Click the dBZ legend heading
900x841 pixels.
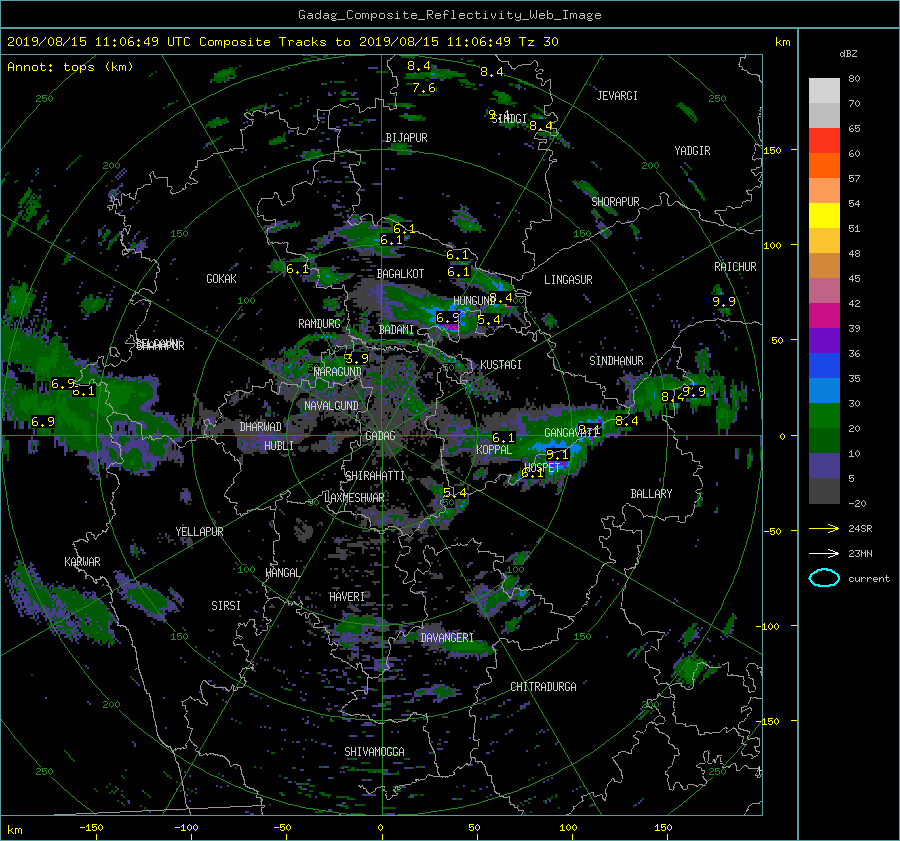click(x=848, y=54)
